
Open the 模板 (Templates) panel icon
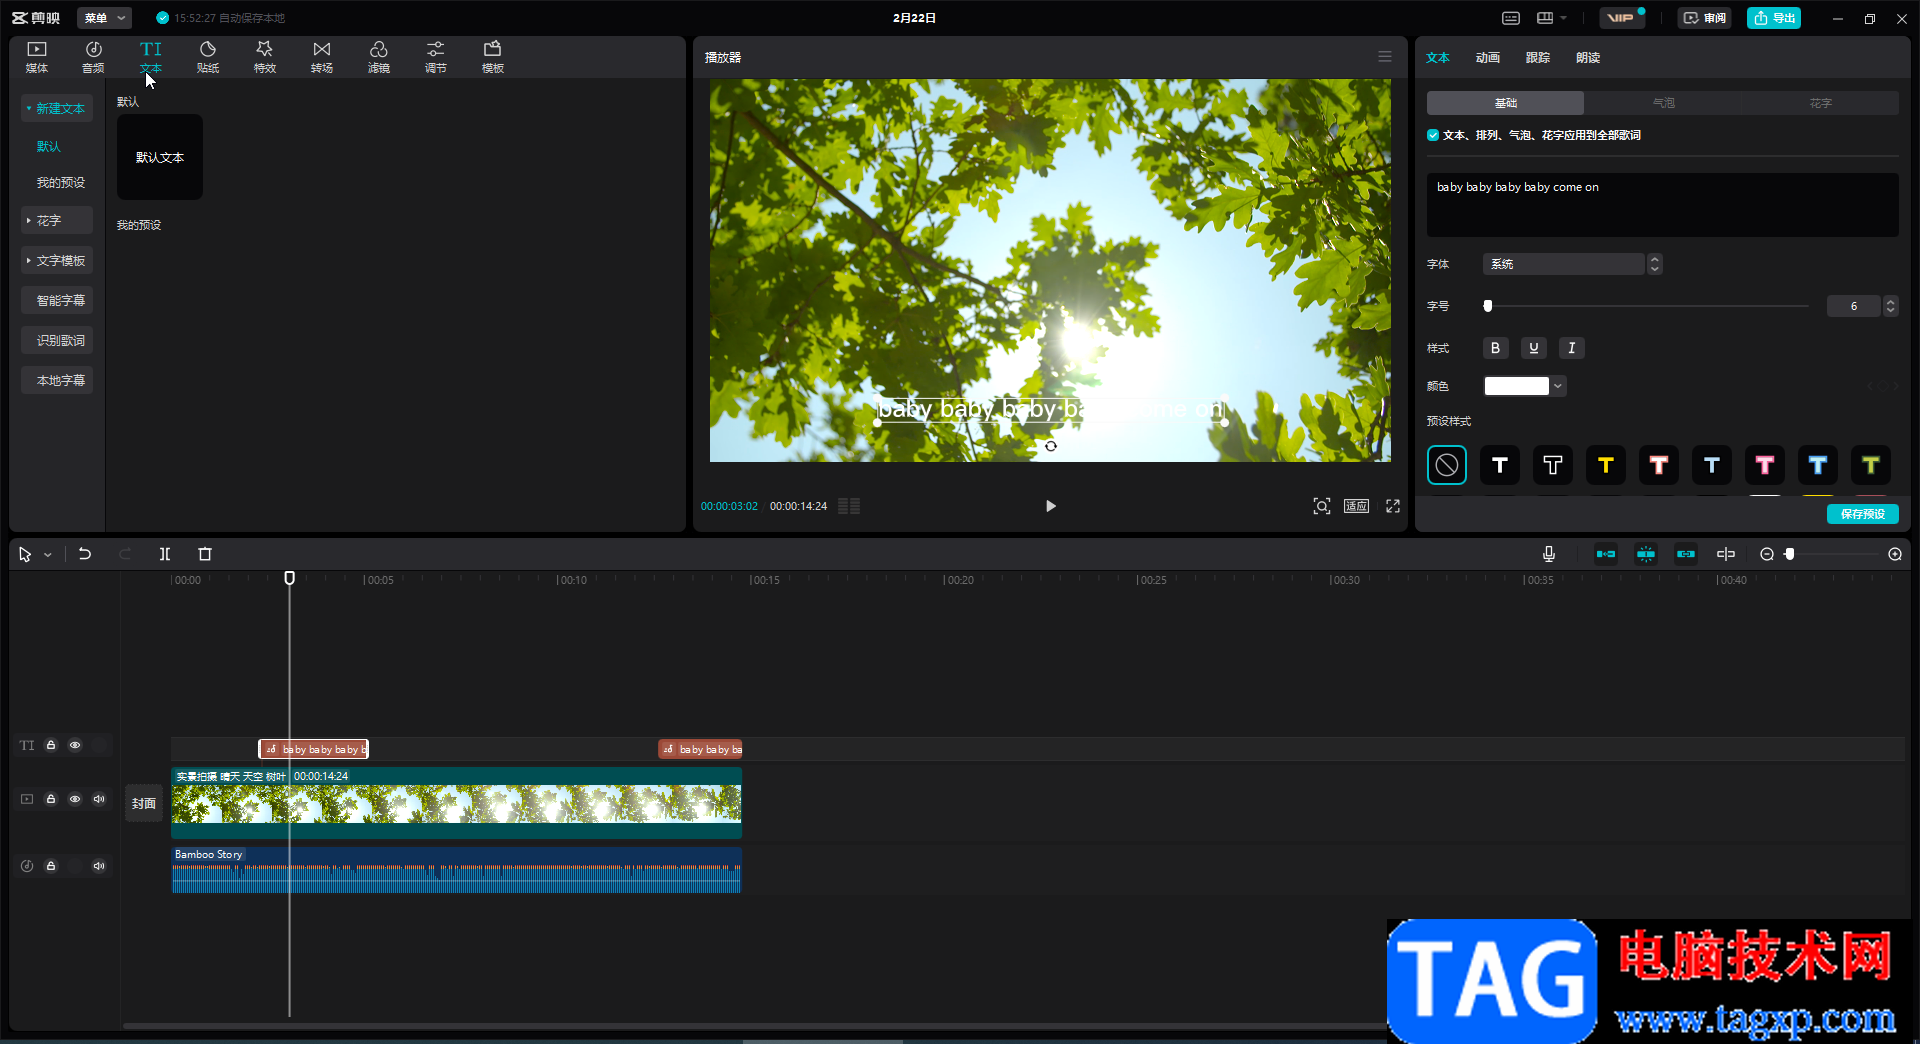coord(493,57)
